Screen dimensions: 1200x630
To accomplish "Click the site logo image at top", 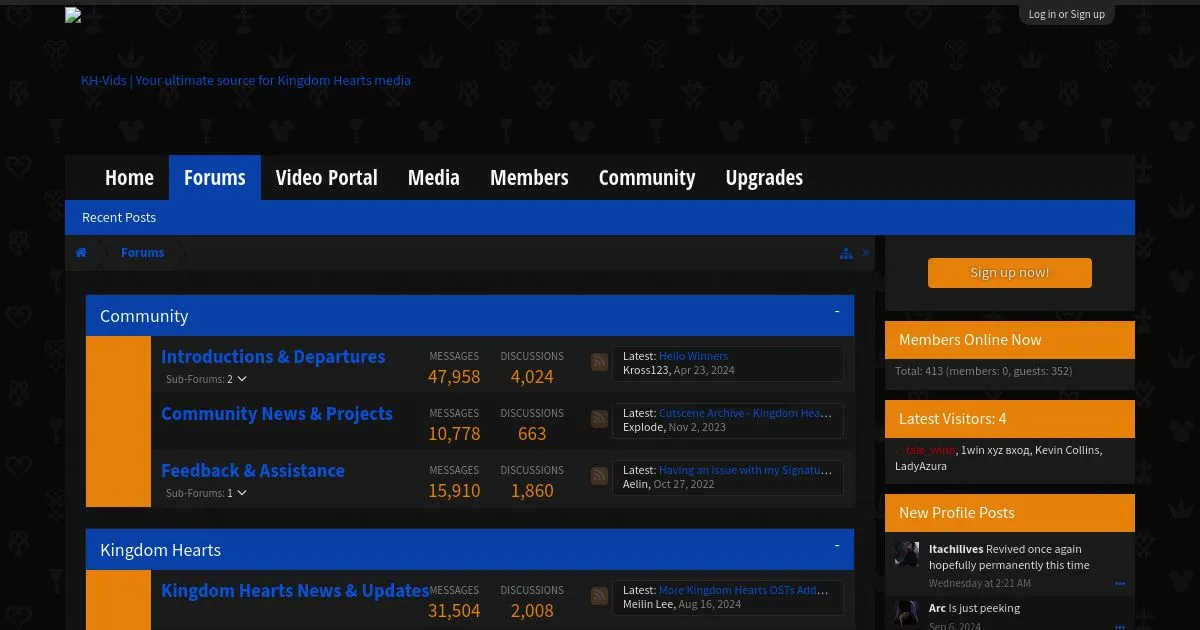I will point(73,15).
